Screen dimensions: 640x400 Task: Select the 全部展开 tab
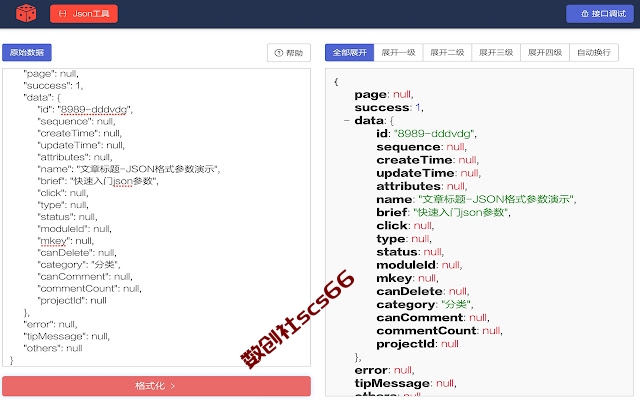[x=349, y=53]
